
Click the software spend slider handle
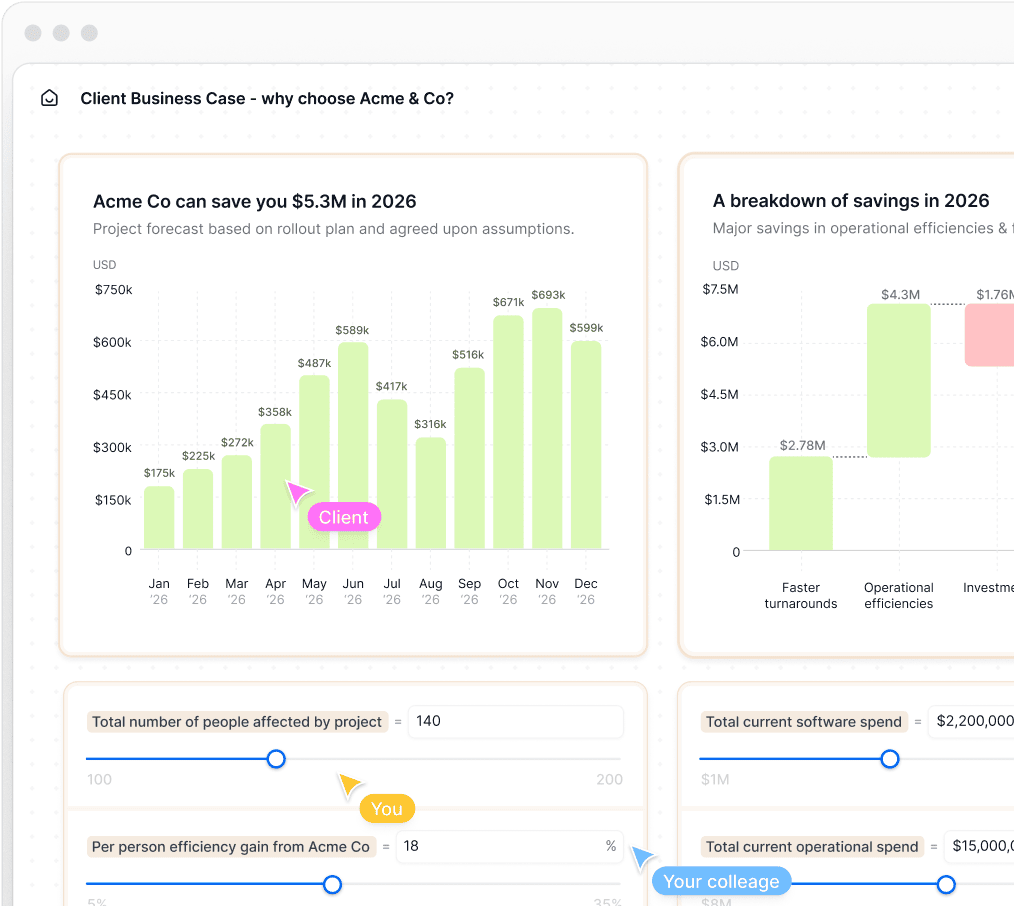pos(889,759)
